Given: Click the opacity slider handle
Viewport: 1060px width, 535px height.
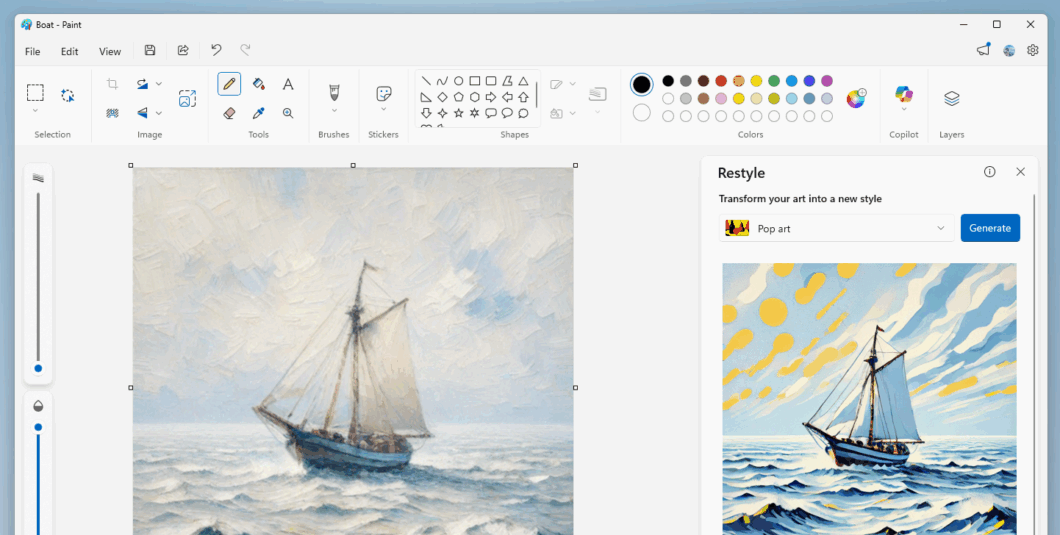Looking at the screenshot, I should pos(38,427).
